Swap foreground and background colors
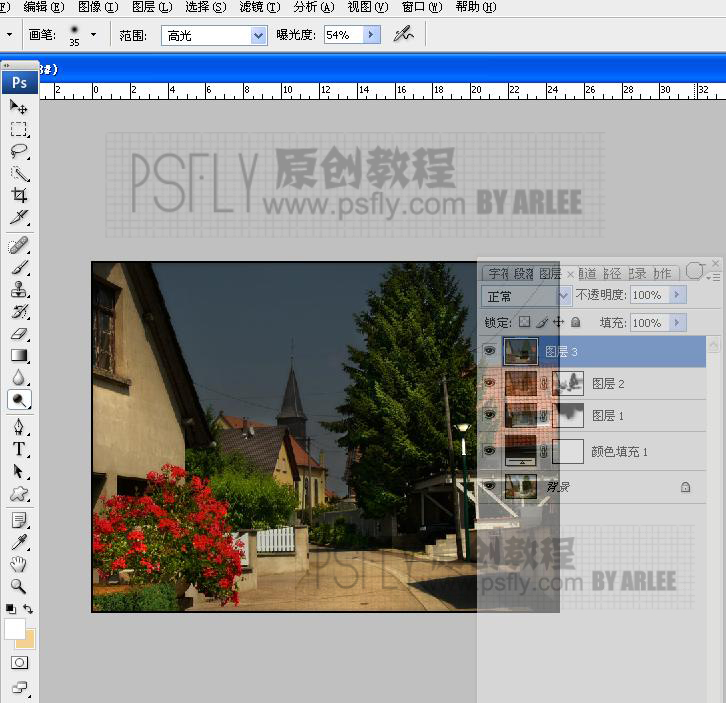 click(28, 609)
